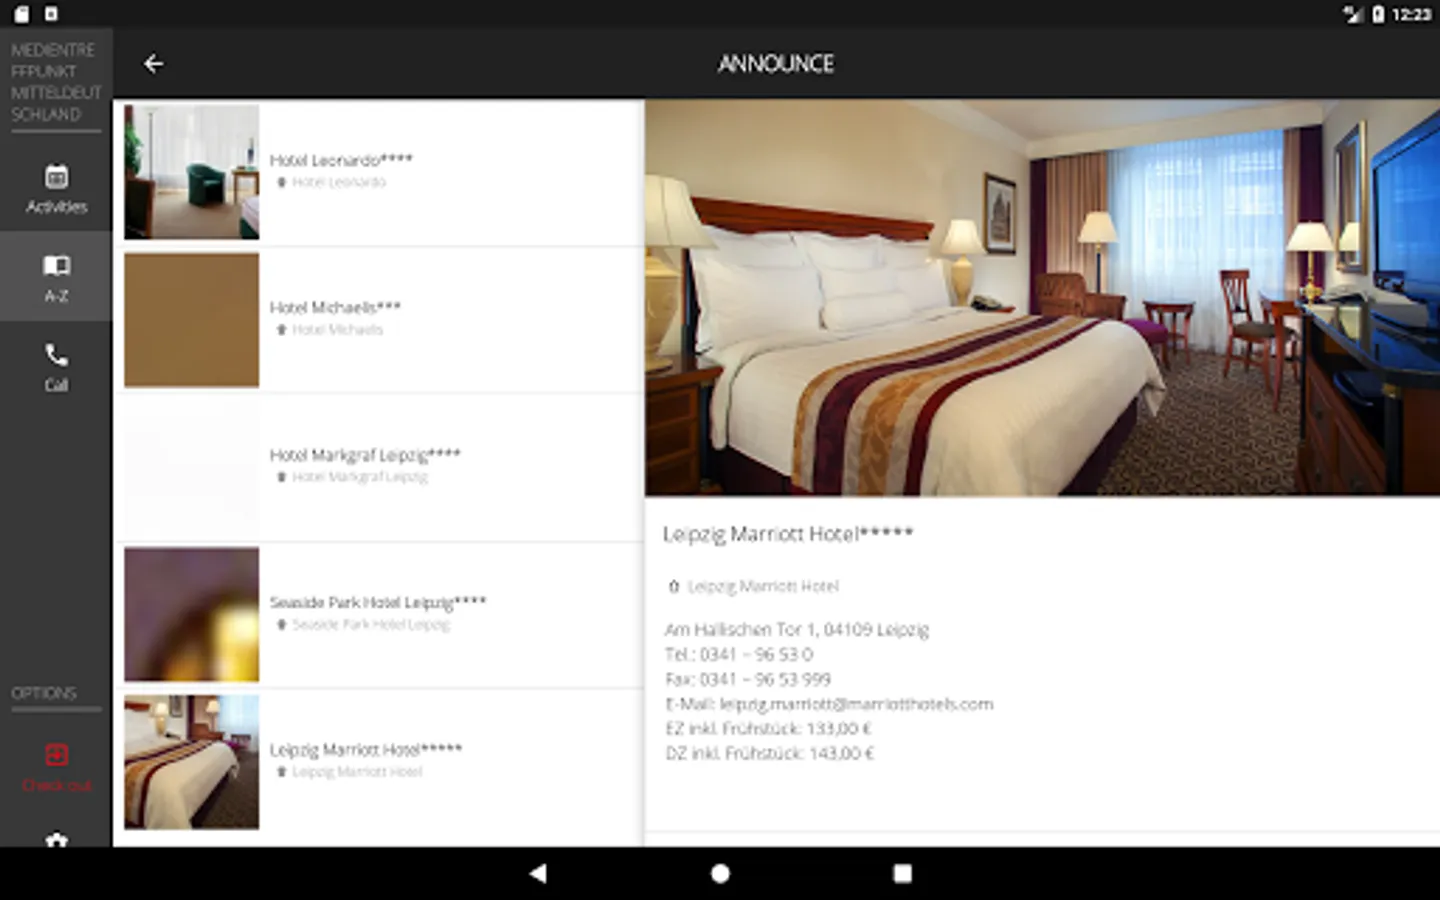This screenshot has width=1440, height=900.
Task: Open the battery status icon
Action: click(1378, 14)
